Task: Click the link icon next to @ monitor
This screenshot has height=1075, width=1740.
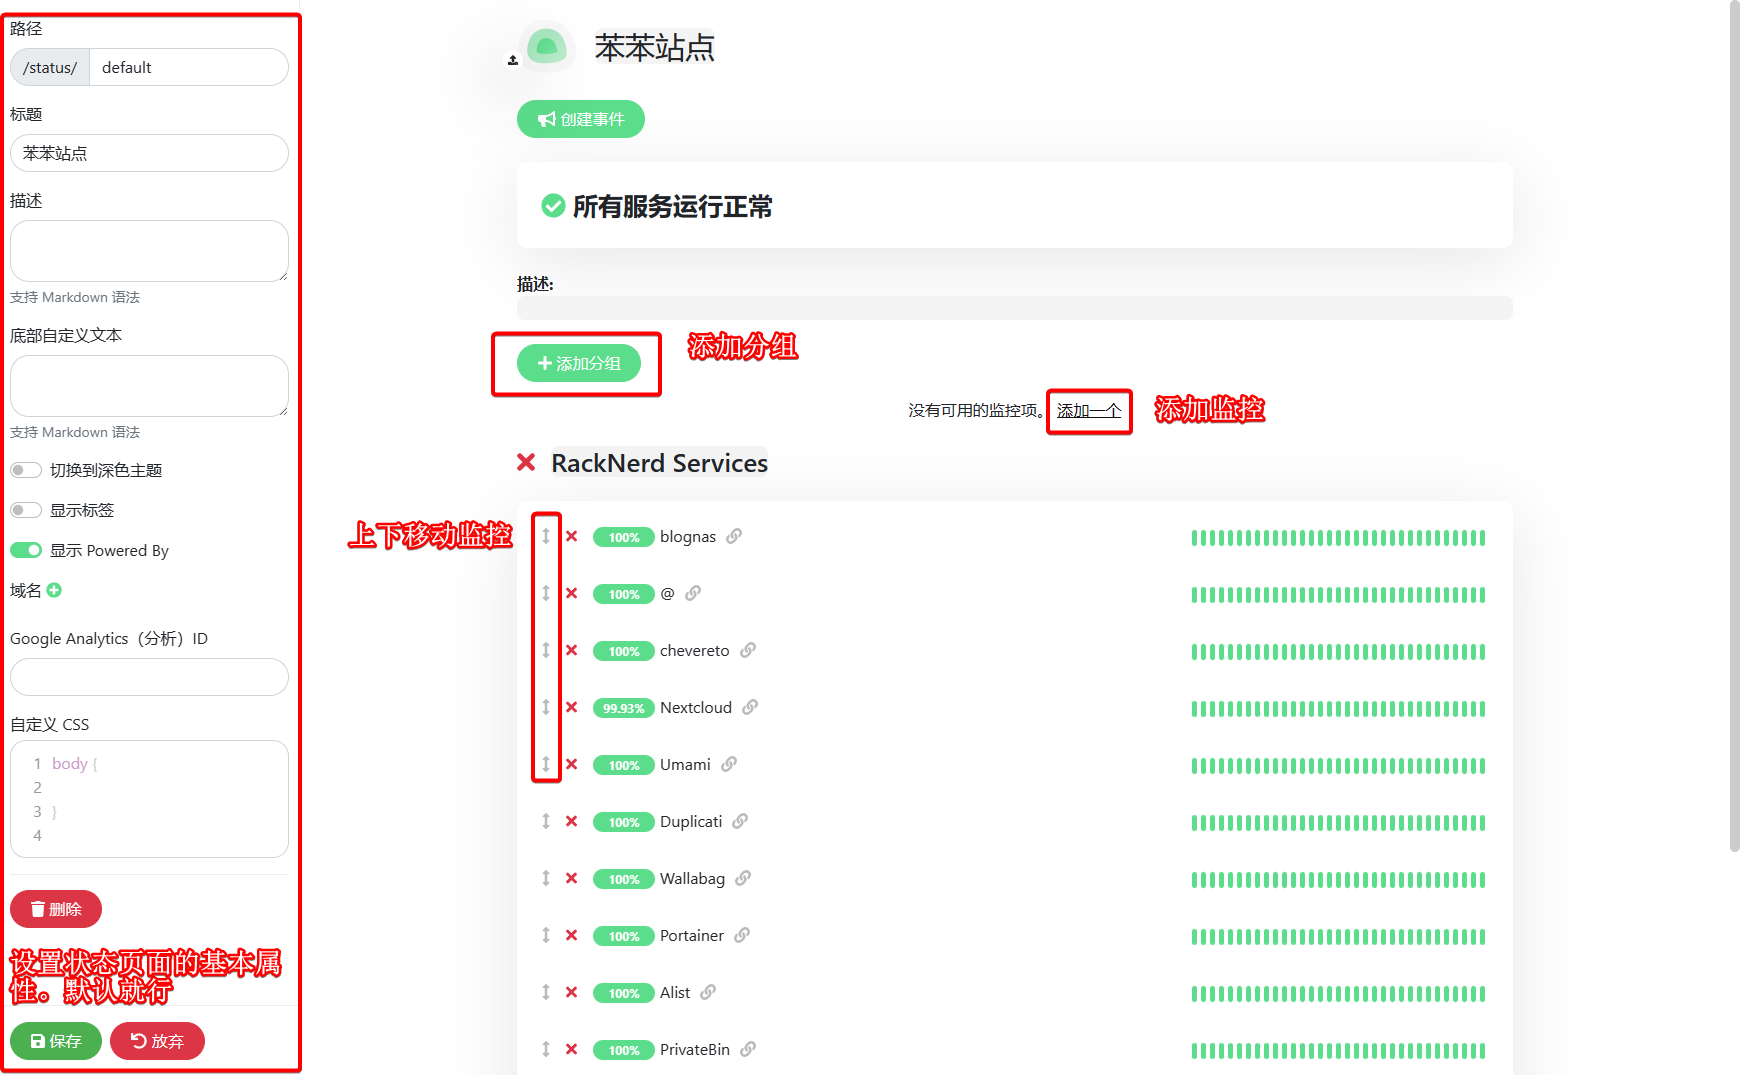Action: click(x=693, y=593)
